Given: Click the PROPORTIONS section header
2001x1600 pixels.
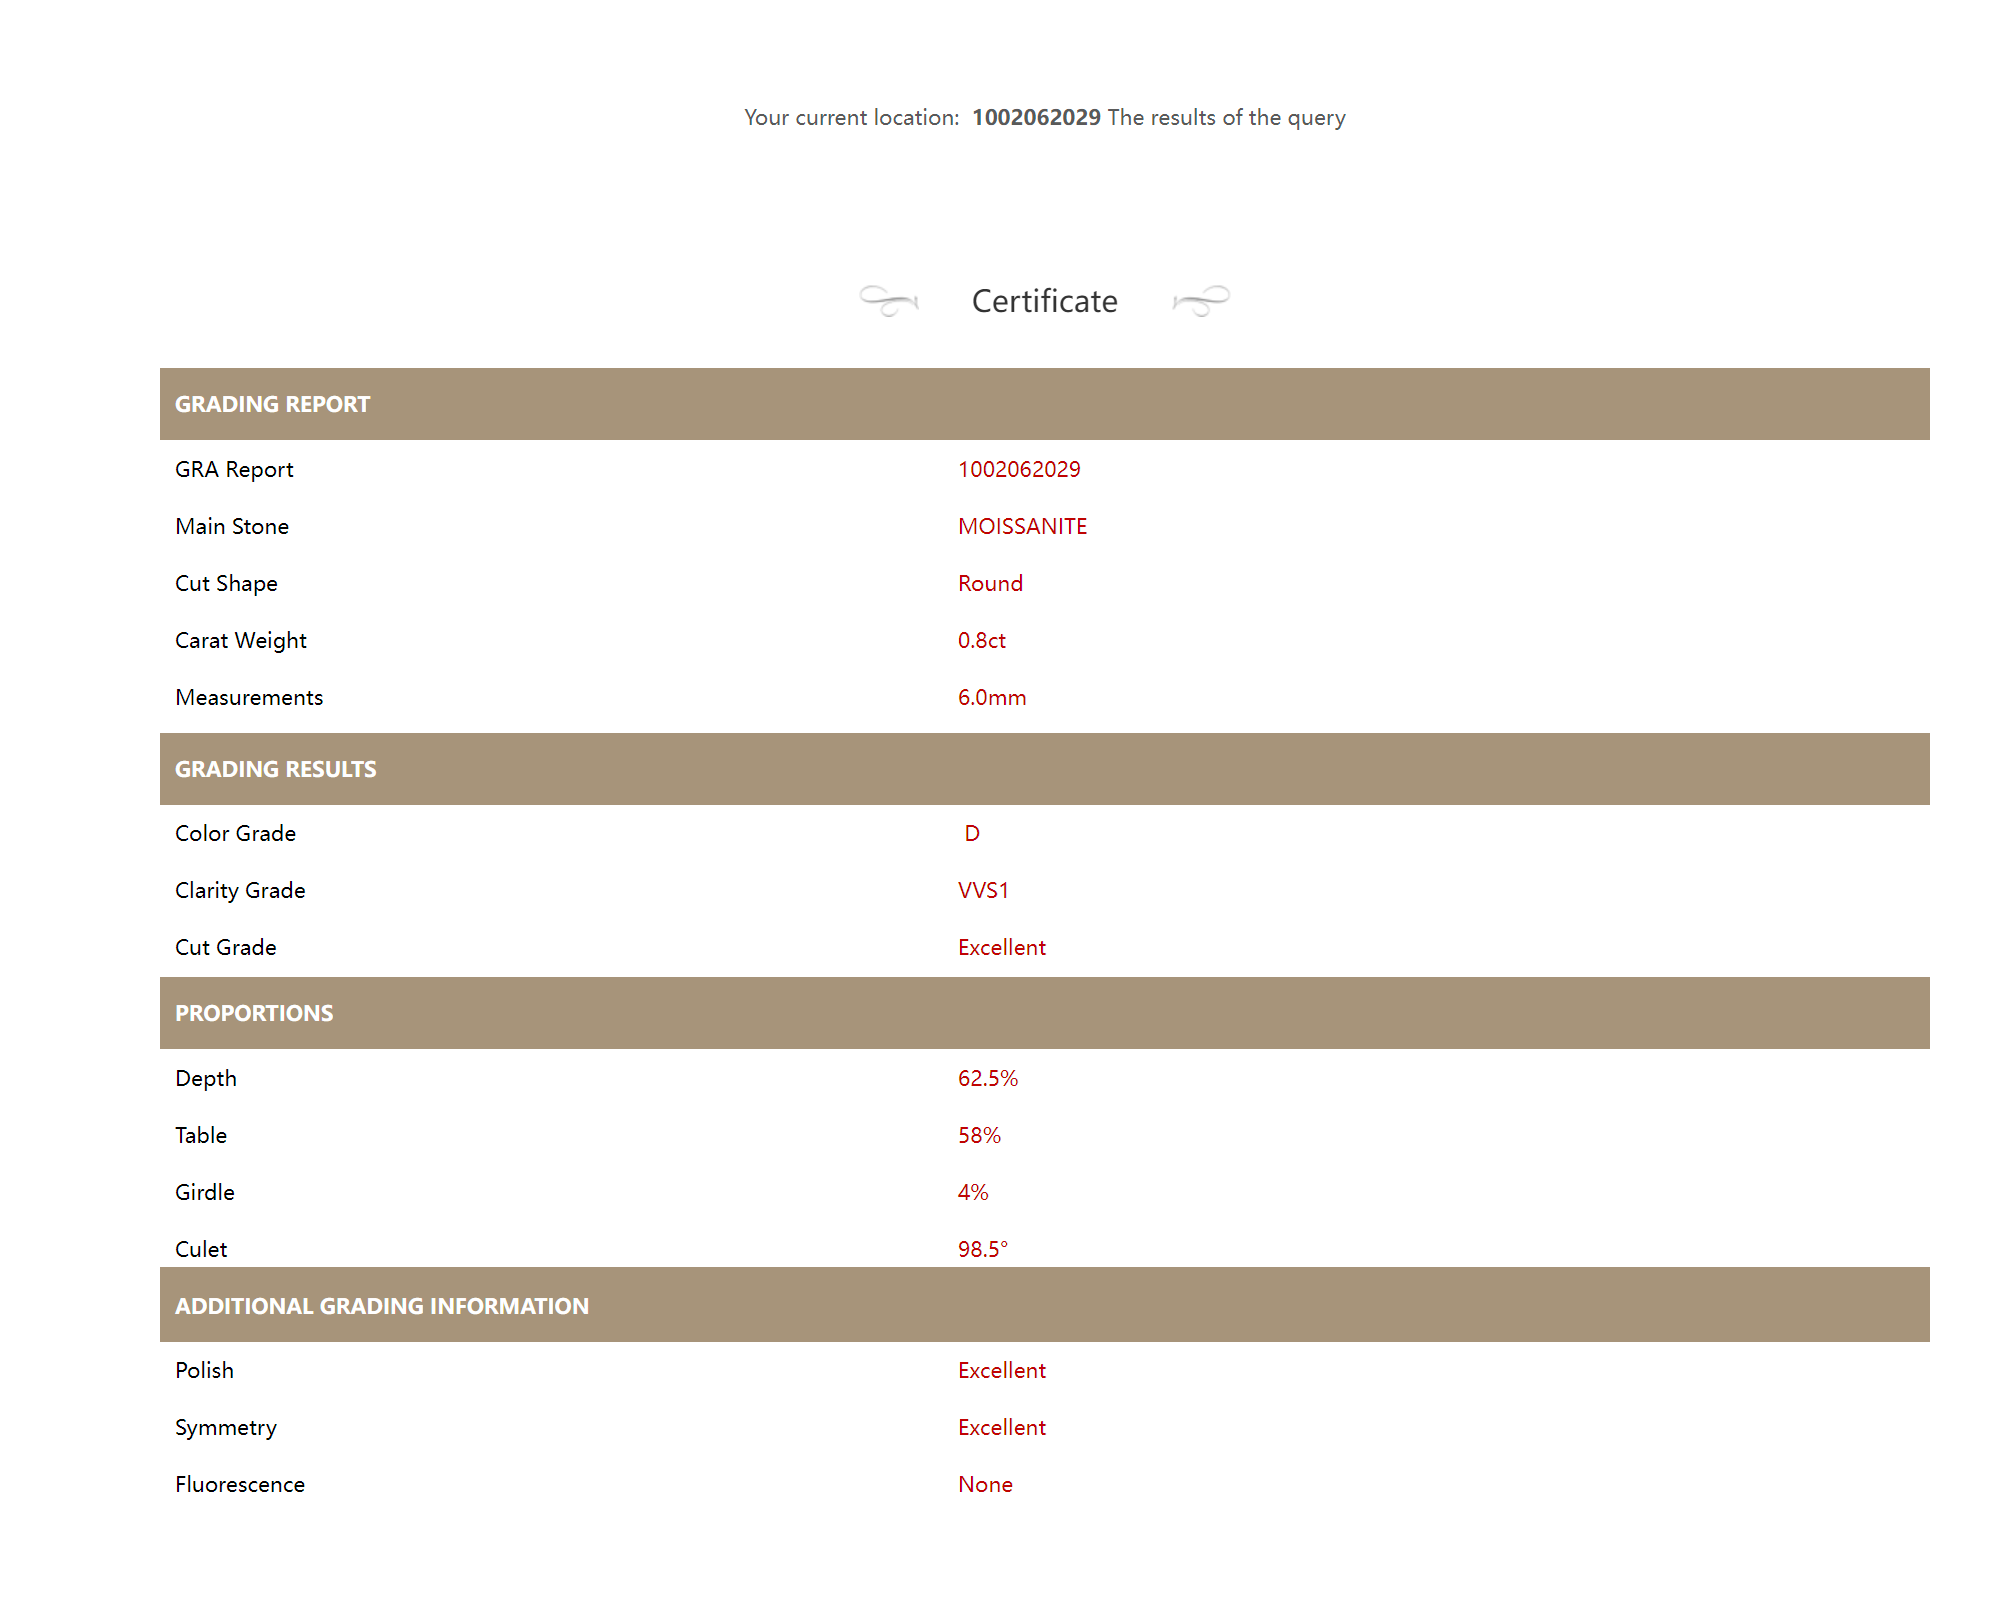Looking at the screenshot, I should [x=254, y=1013].
